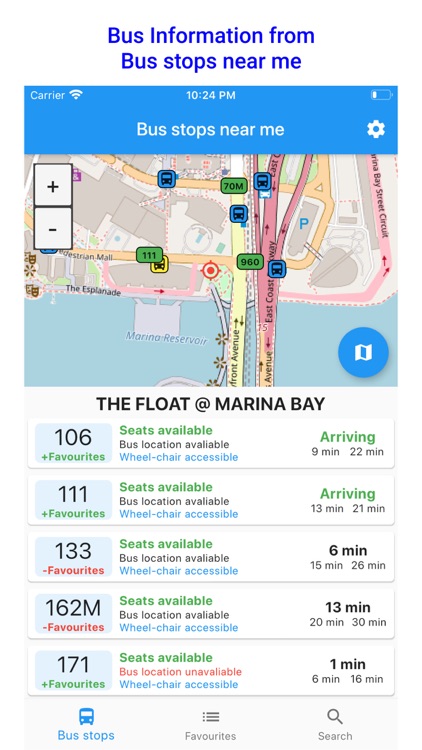Image resolution: width=422 pixels, height=750 pixels.
Task: Tap the green 70M bus marker
Action: coord(233,186)
